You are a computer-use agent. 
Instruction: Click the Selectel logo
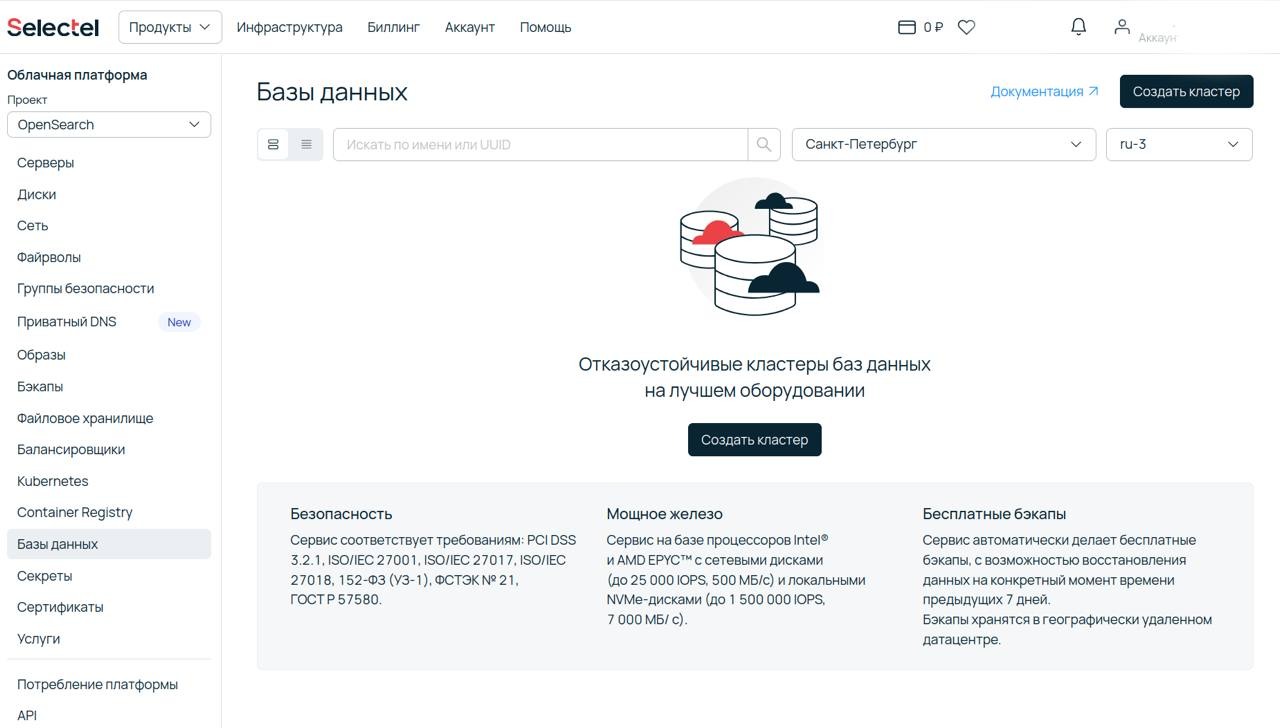(x=52, y=27)
